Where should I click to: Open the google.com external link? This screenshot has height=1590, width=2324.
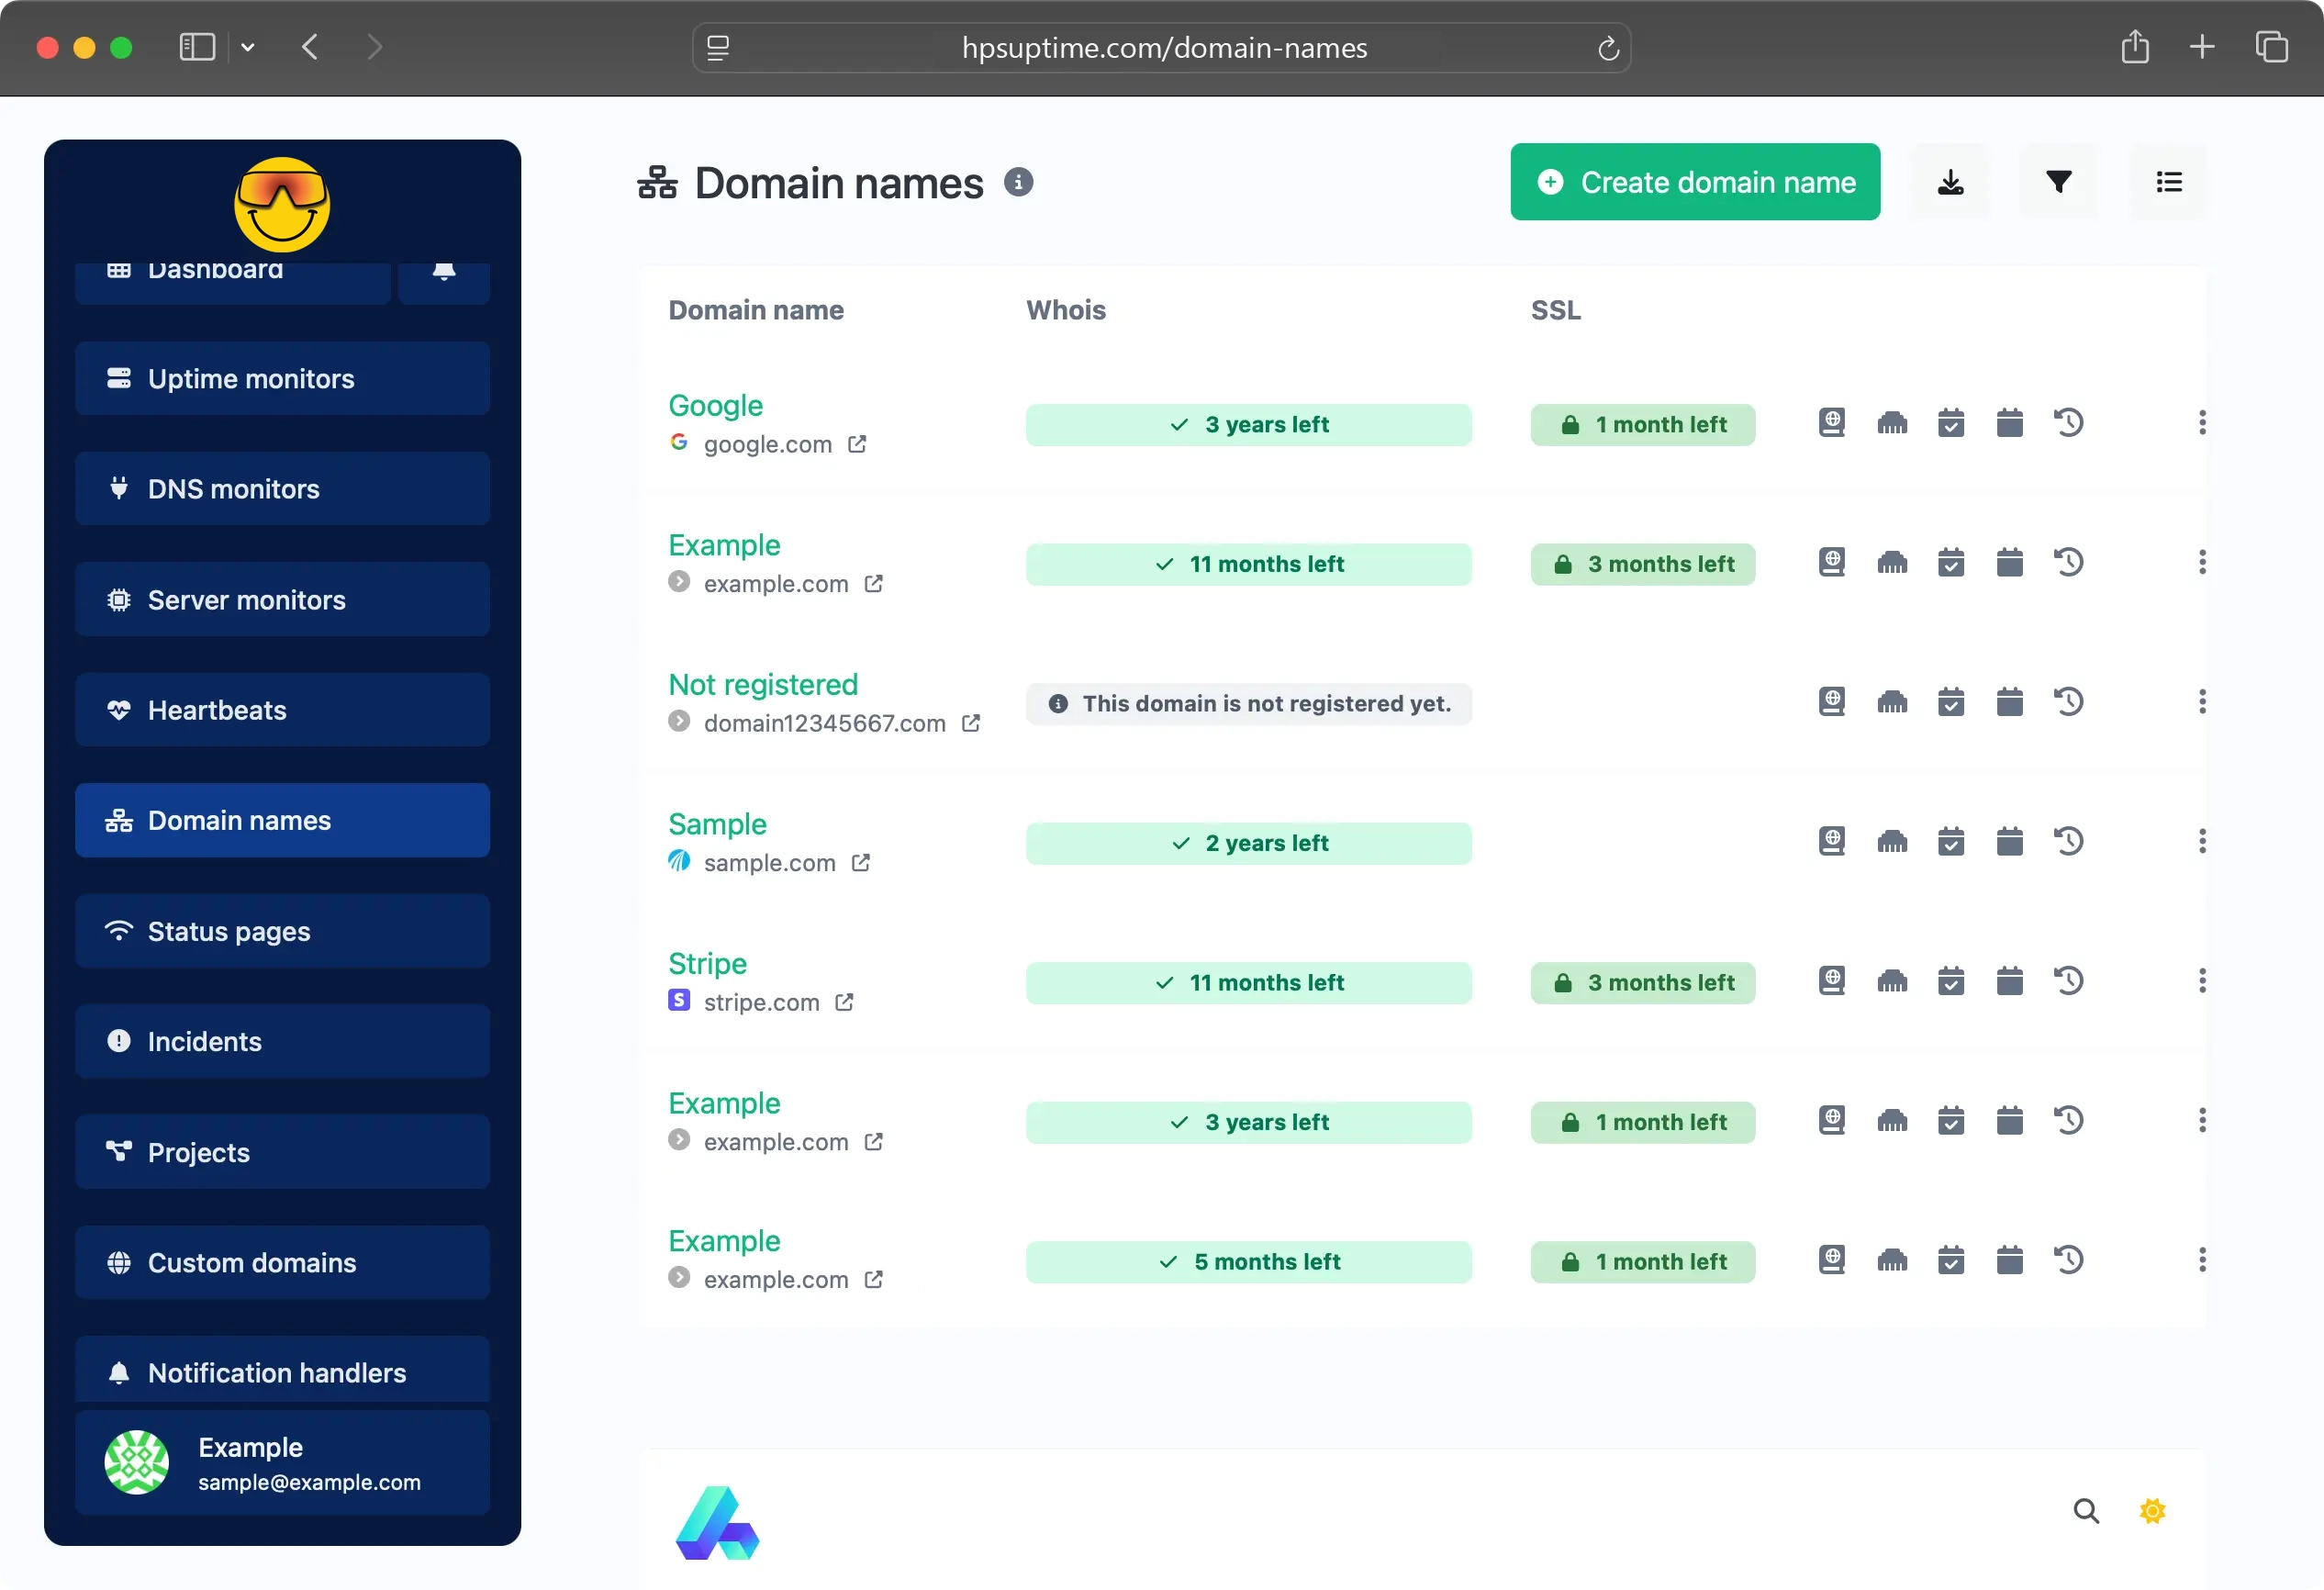tap(858, 444)
